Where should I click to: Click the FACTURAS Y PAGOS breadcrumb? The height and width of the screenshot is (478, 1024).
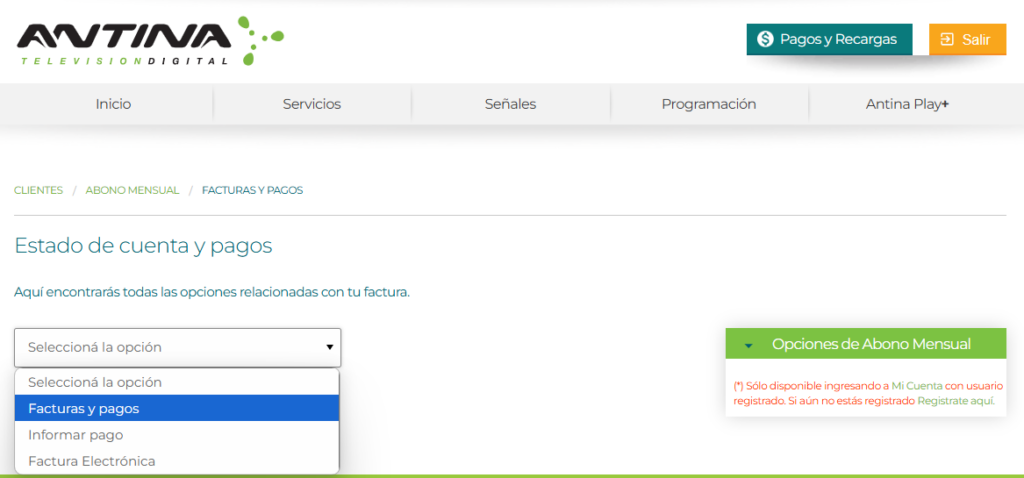tap(252, 190)
